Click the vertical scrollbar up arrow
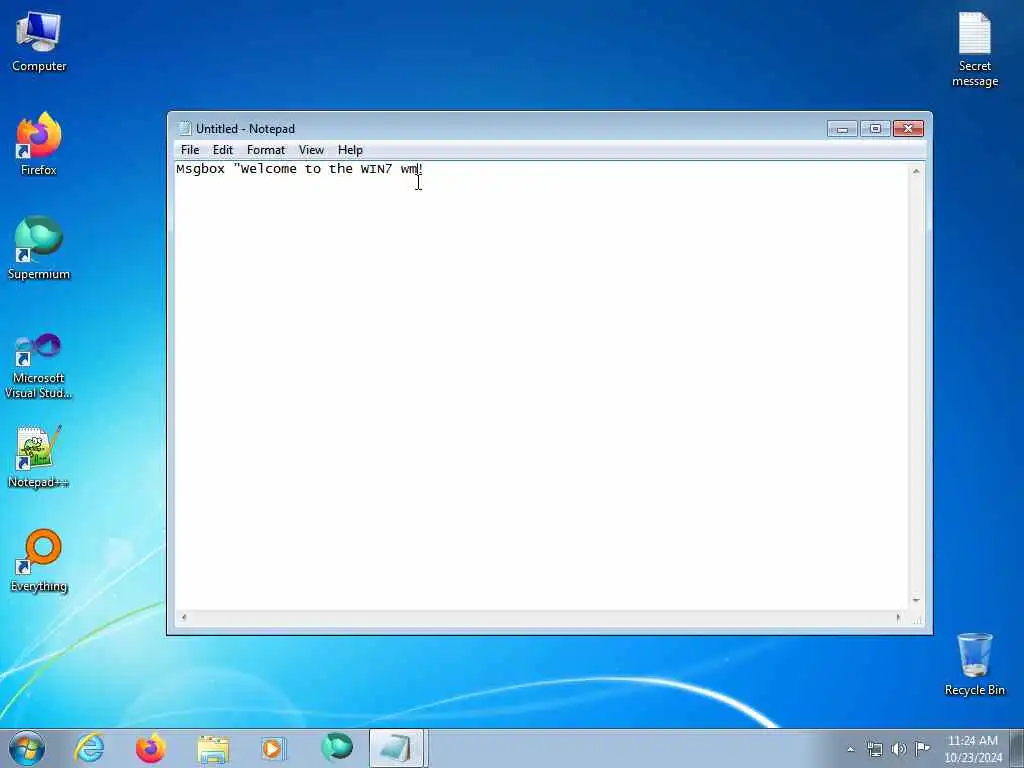Screen dimensions: 1024x768 coord(916,171)
